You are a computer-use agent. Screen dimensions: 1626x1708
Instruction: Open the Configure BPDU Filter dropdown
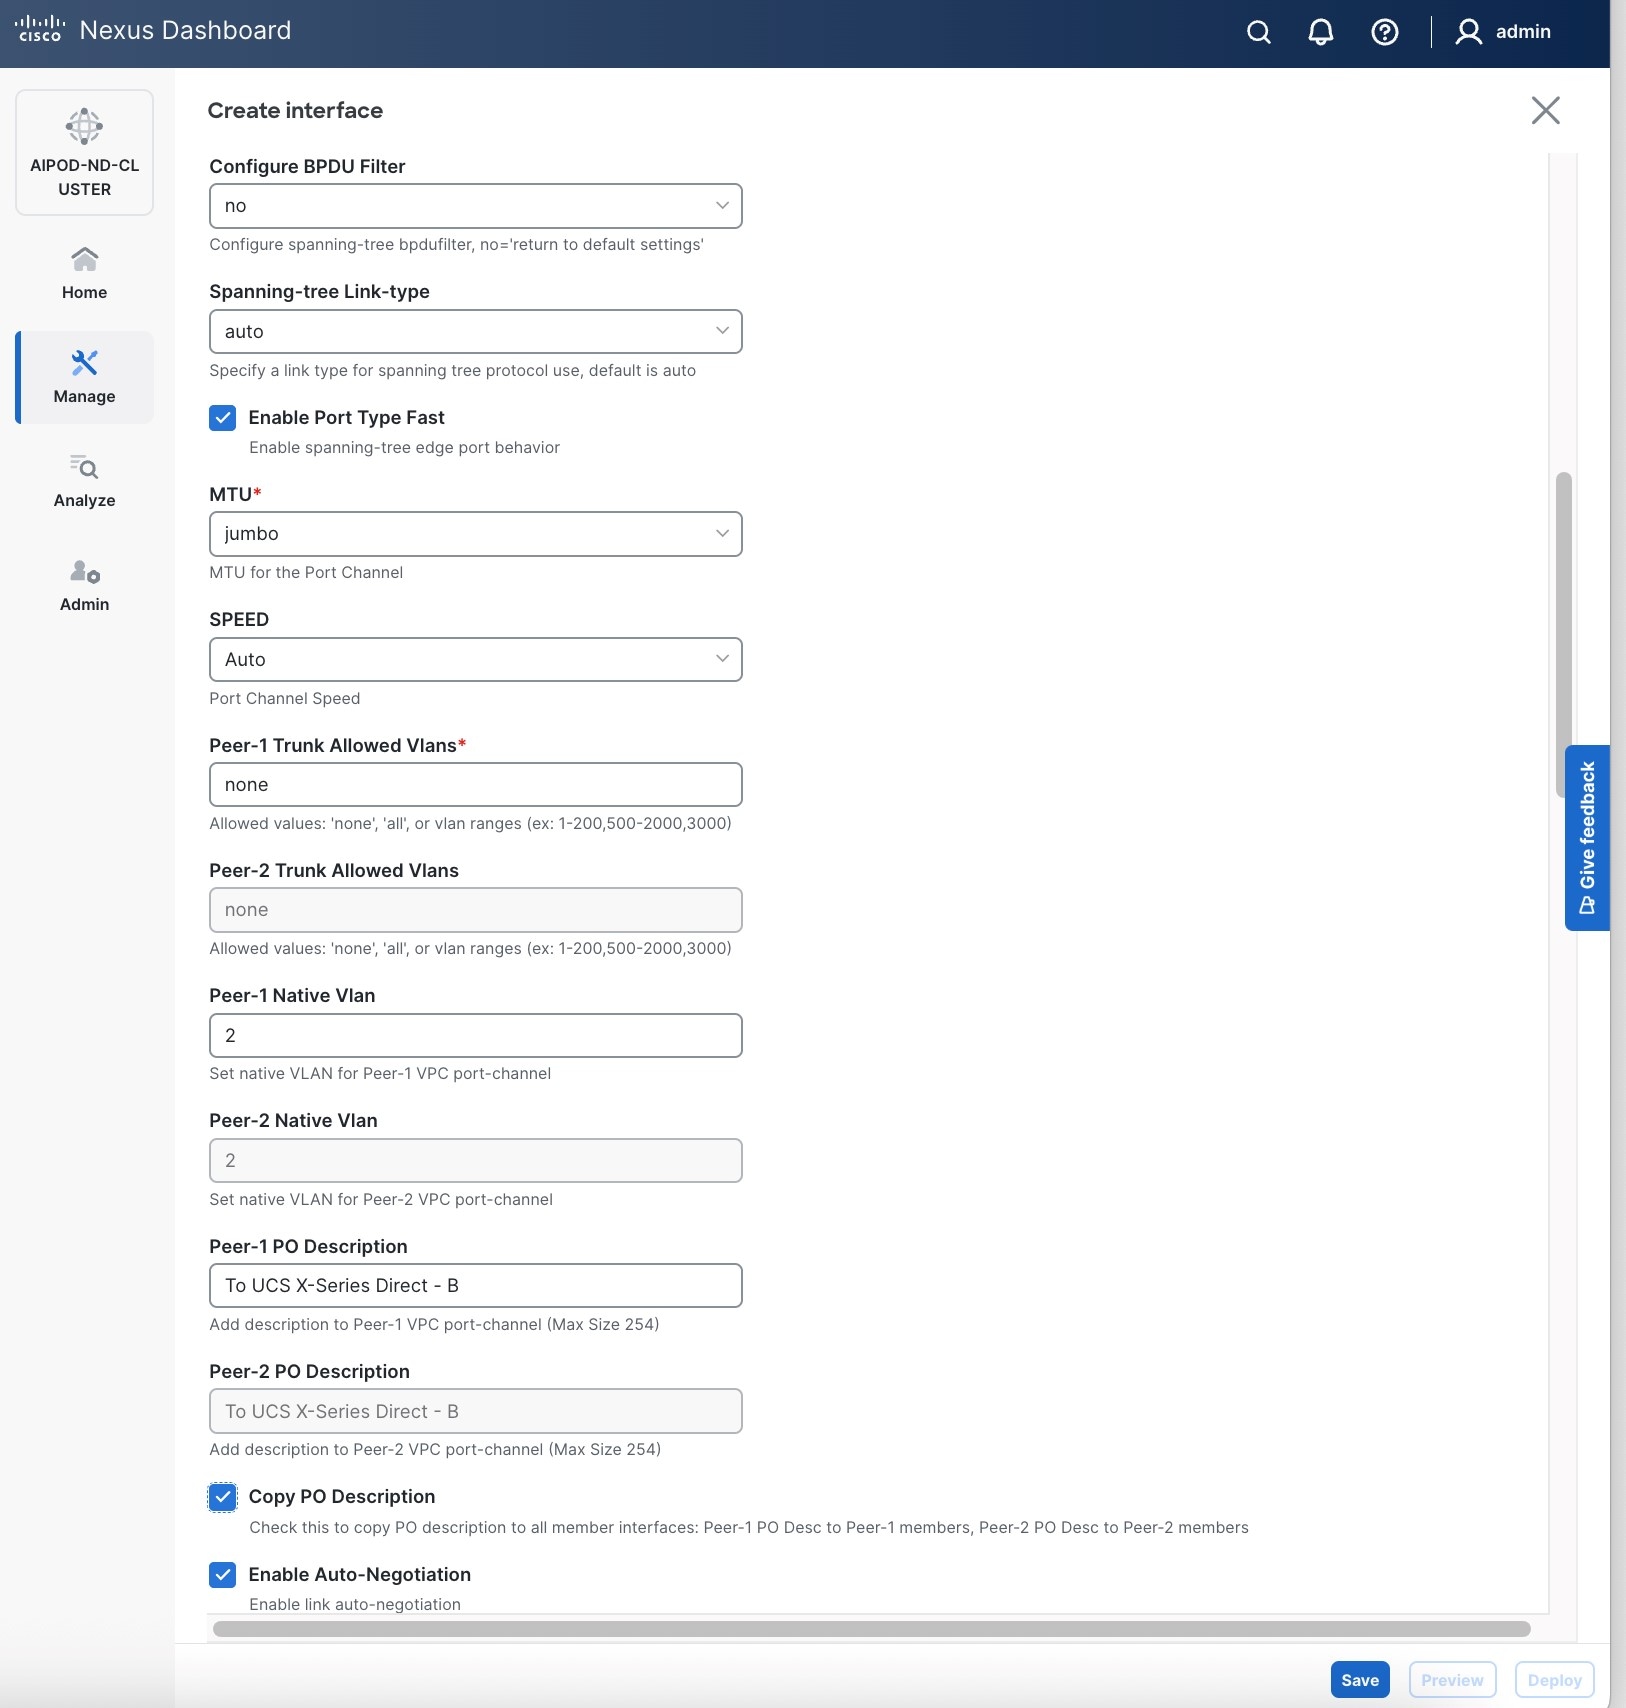(x=475, y=205)
